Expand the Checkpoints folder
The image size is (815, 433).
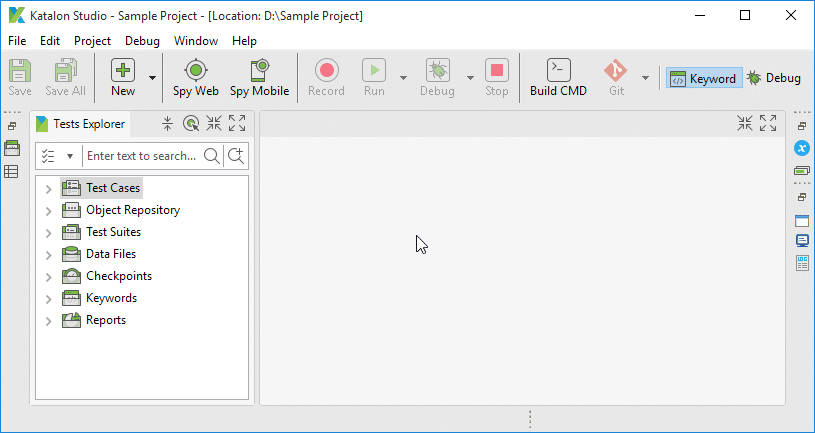tap(48, 277)
